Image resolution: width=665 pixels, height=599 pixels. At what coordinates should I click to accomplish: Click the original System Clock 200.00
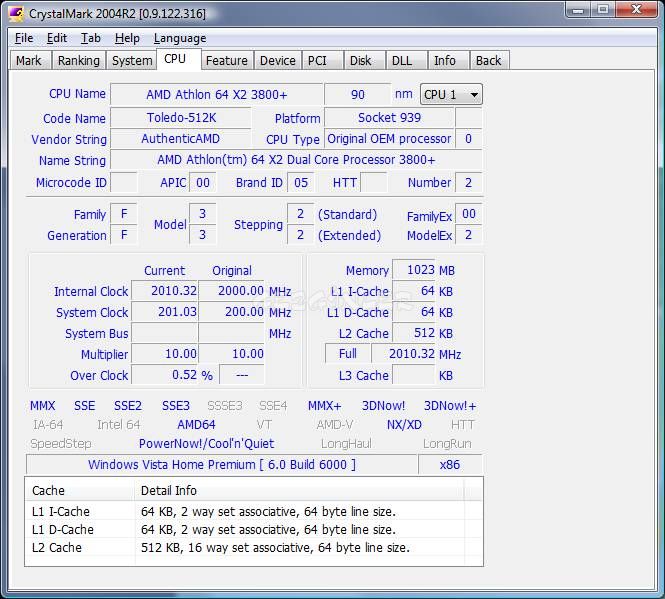[x=232, y=312]
